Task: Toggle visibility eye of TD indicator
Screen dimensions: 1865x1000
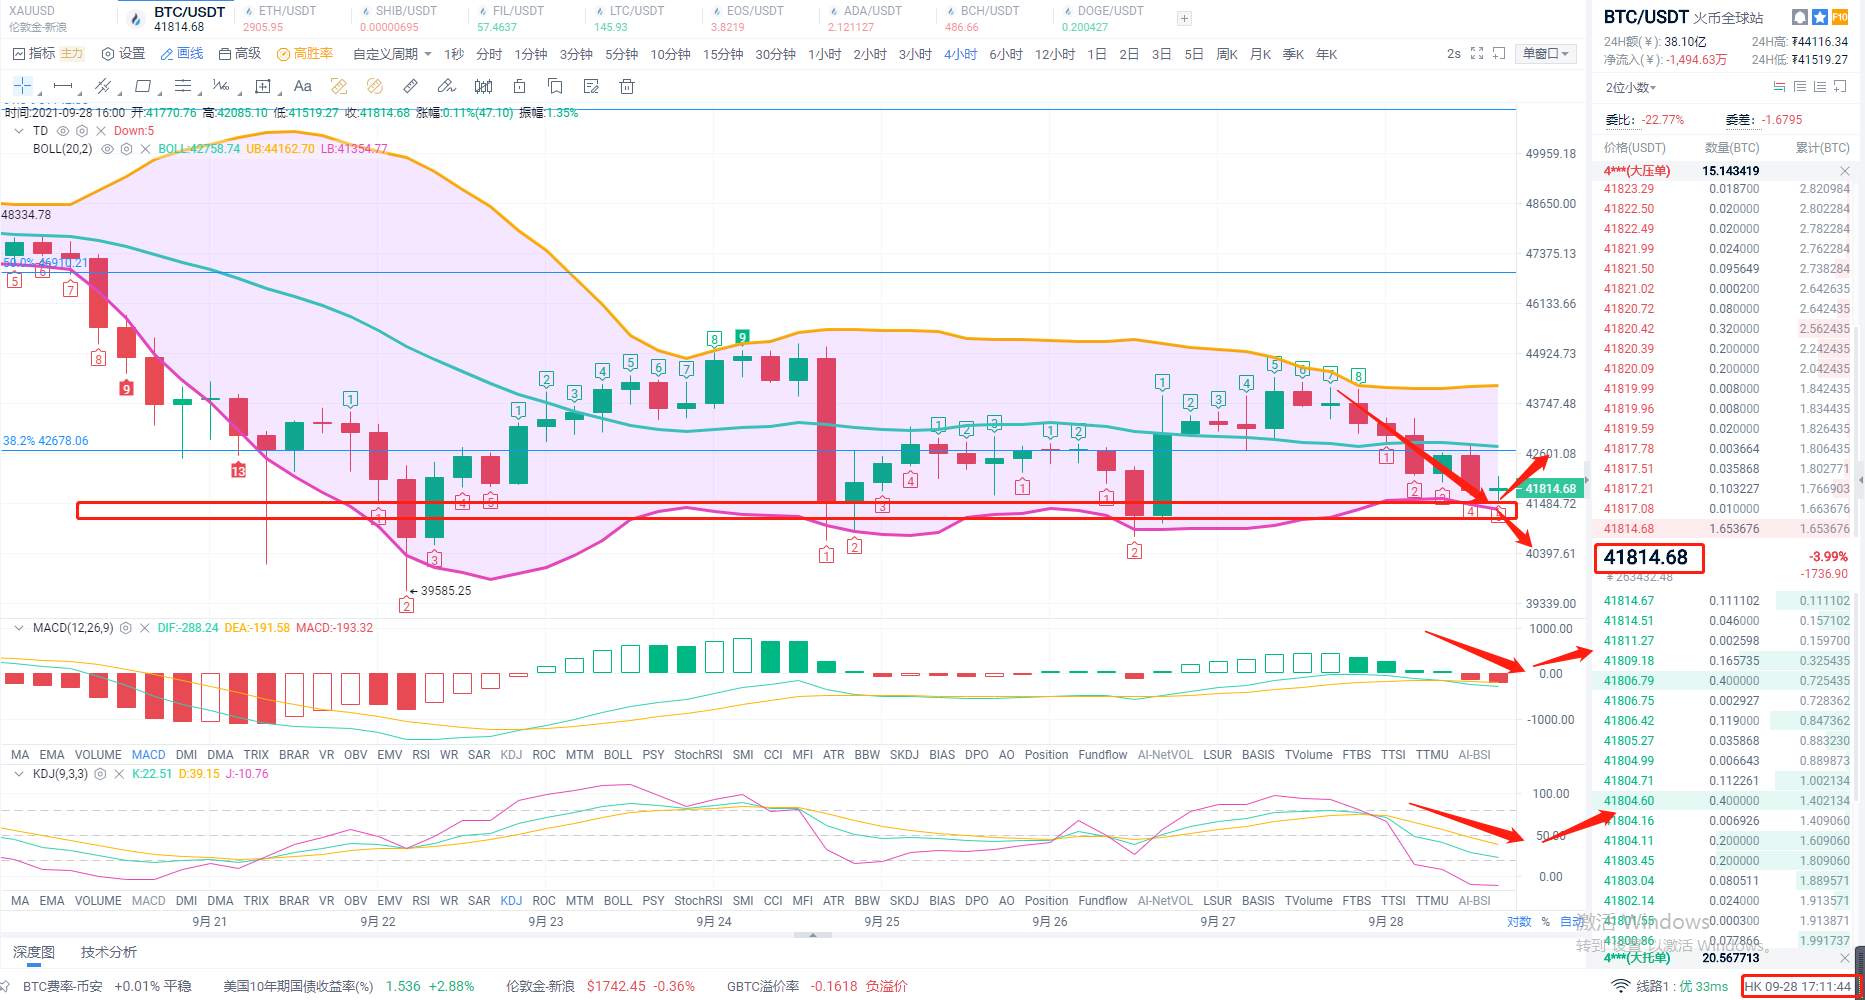Action: pos(63,131)
